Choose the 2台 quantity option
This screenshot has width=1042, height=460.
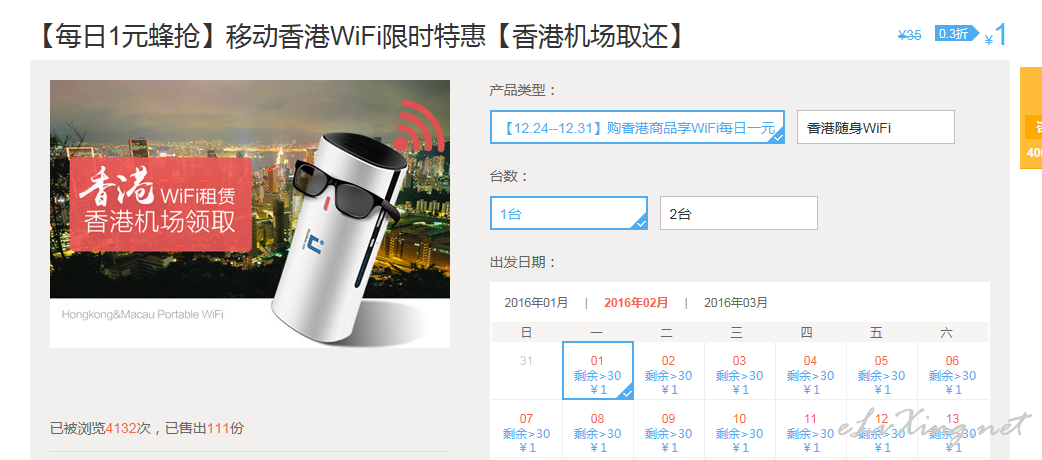pyautogui.click(x=738, y=213)
